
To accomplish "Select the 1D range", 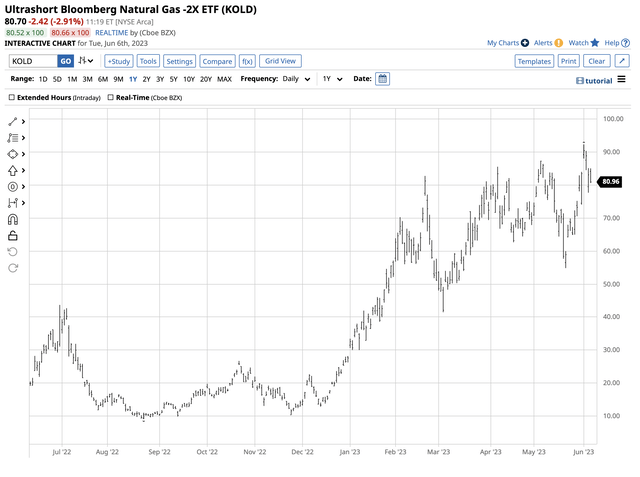I will [x=43, y=79].
